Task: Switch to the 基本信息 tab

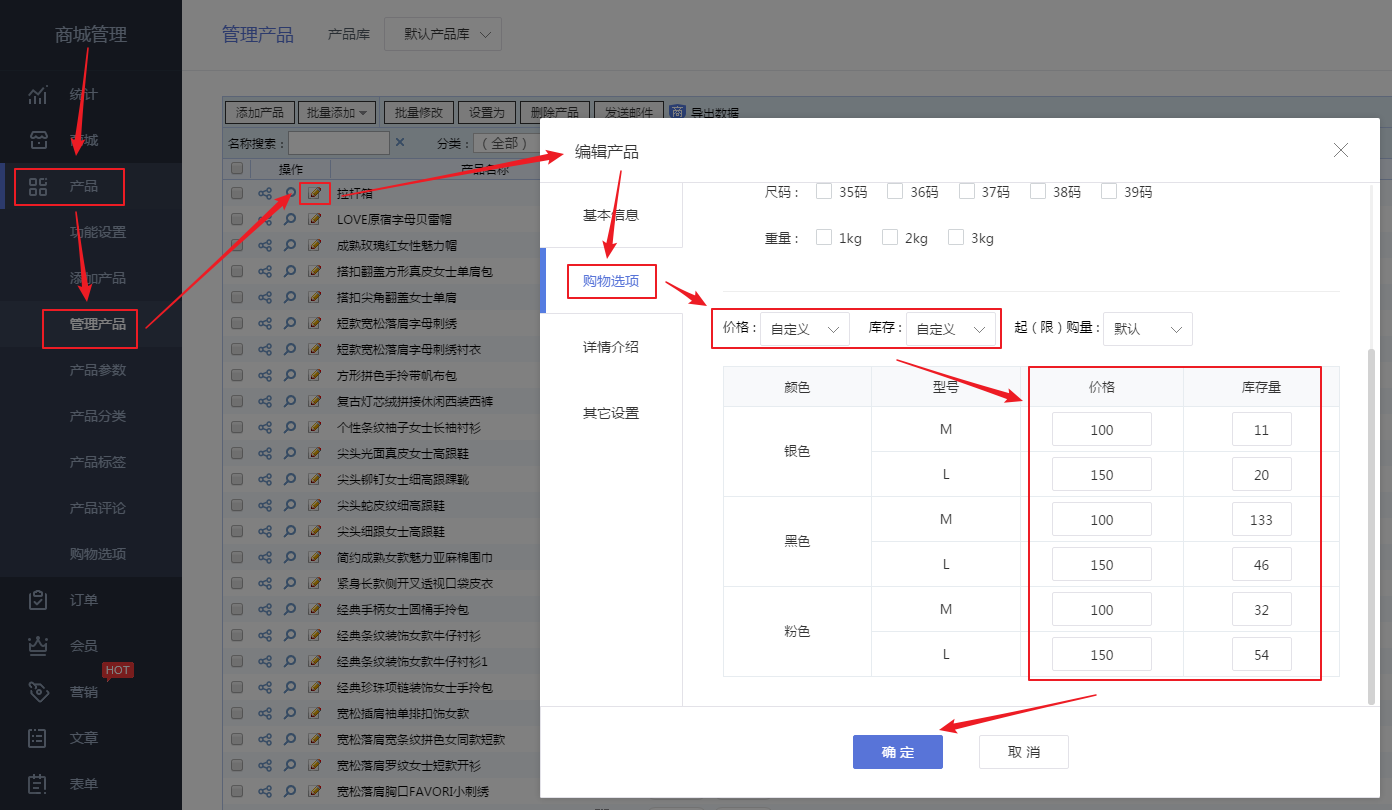Action: 611,215
